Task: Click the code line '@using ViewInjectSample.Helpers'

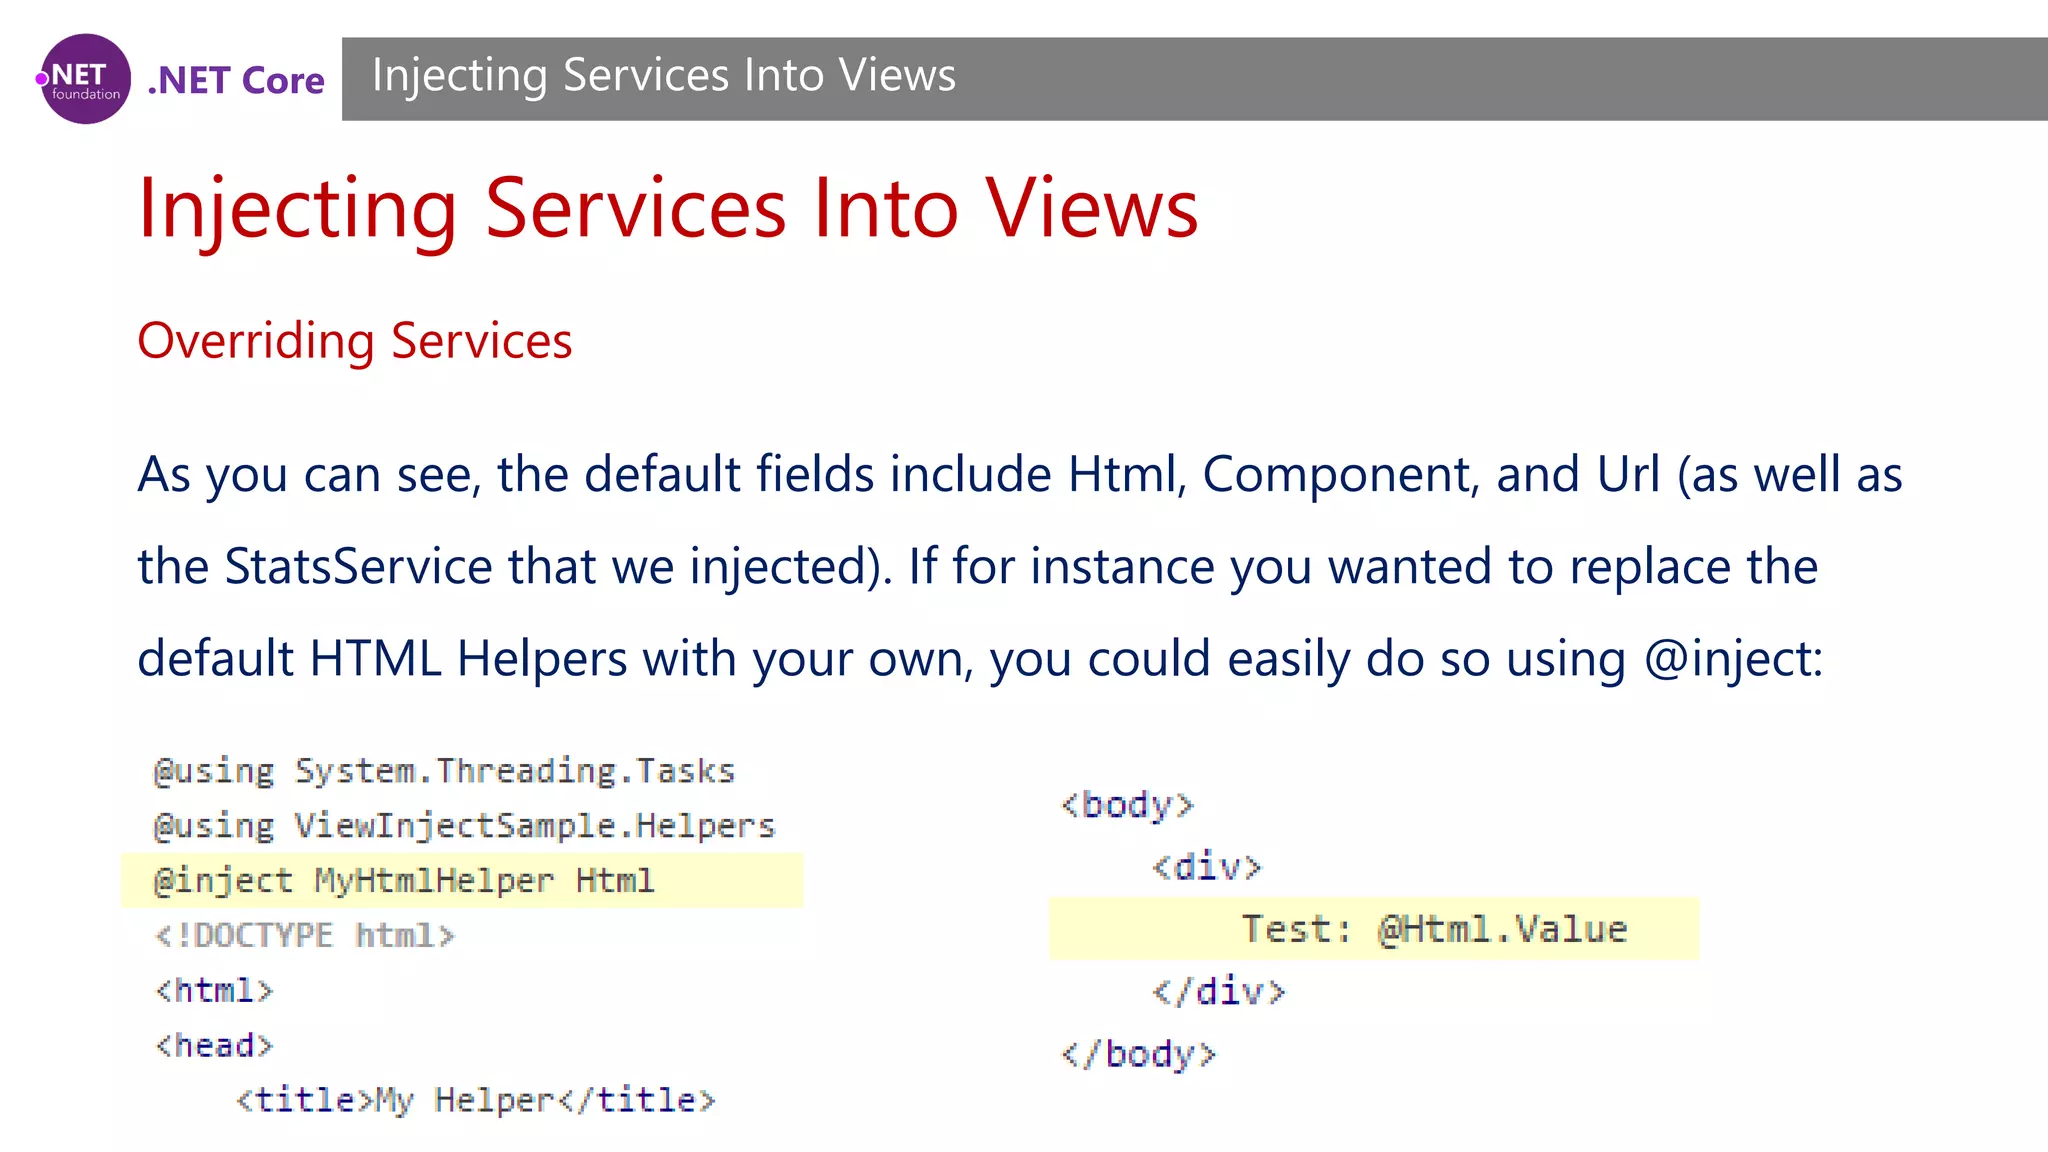Action: (x=464, y=826)
